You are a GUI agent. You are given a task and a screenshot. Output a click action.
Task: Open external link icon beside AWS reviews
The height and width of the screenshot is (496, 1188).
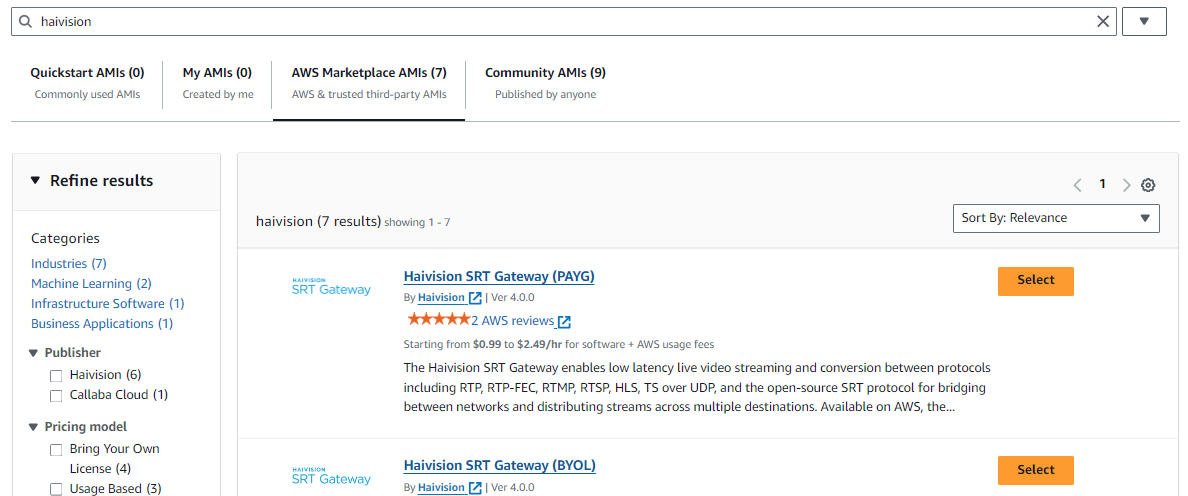[565, 322]
